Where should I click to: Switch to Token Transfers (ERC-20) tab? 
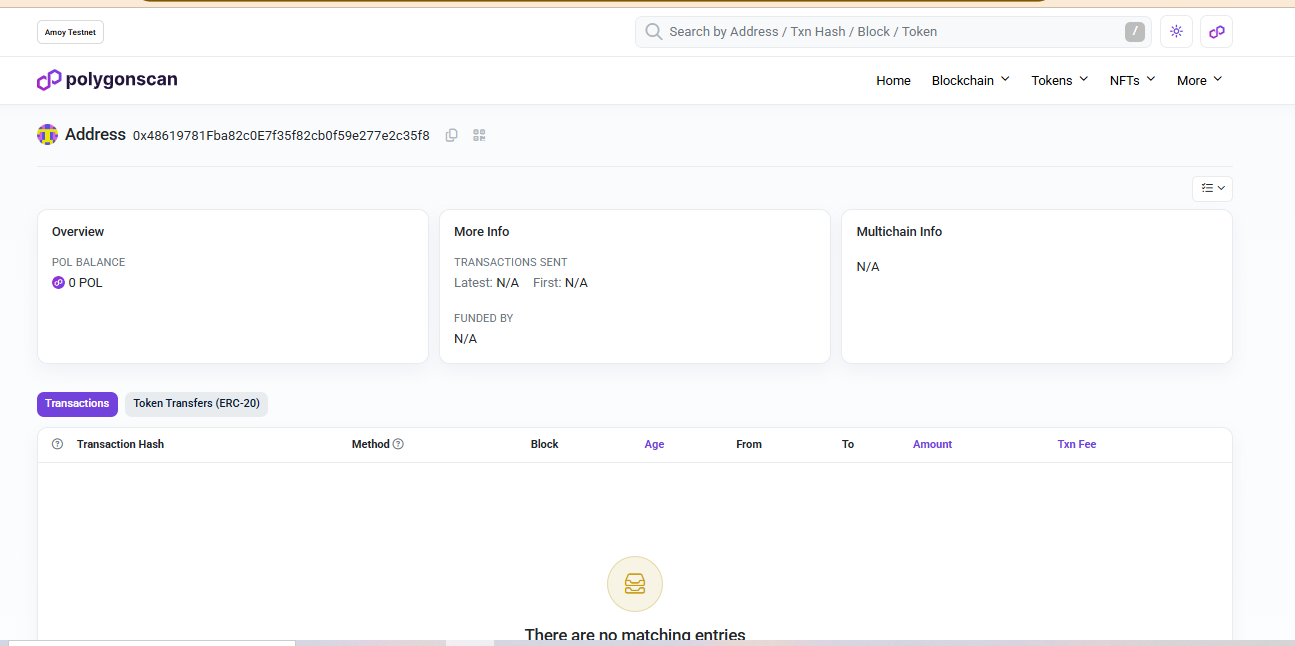point(196,404)
